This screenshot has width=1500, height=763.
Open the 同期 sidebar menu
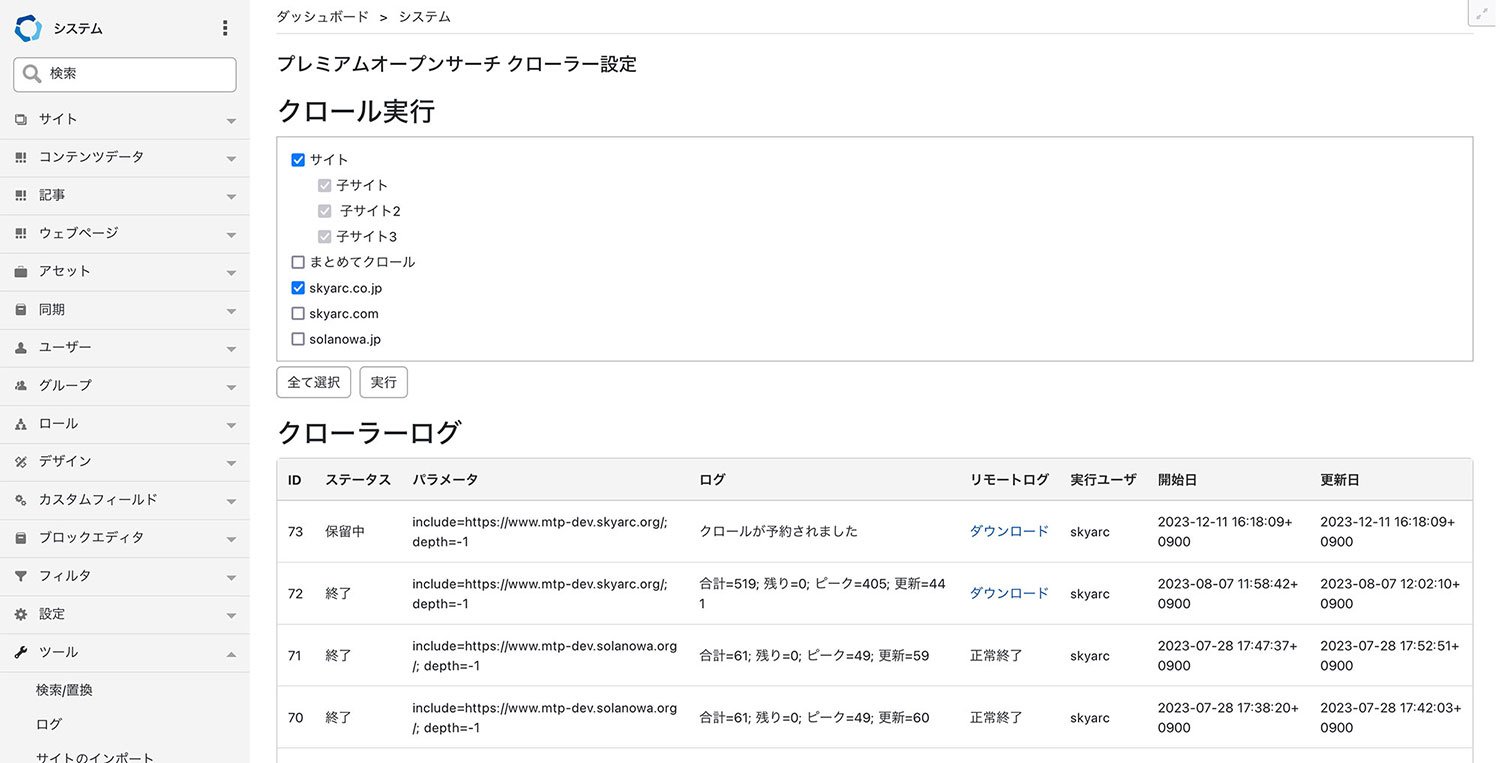tap(125, 309)
